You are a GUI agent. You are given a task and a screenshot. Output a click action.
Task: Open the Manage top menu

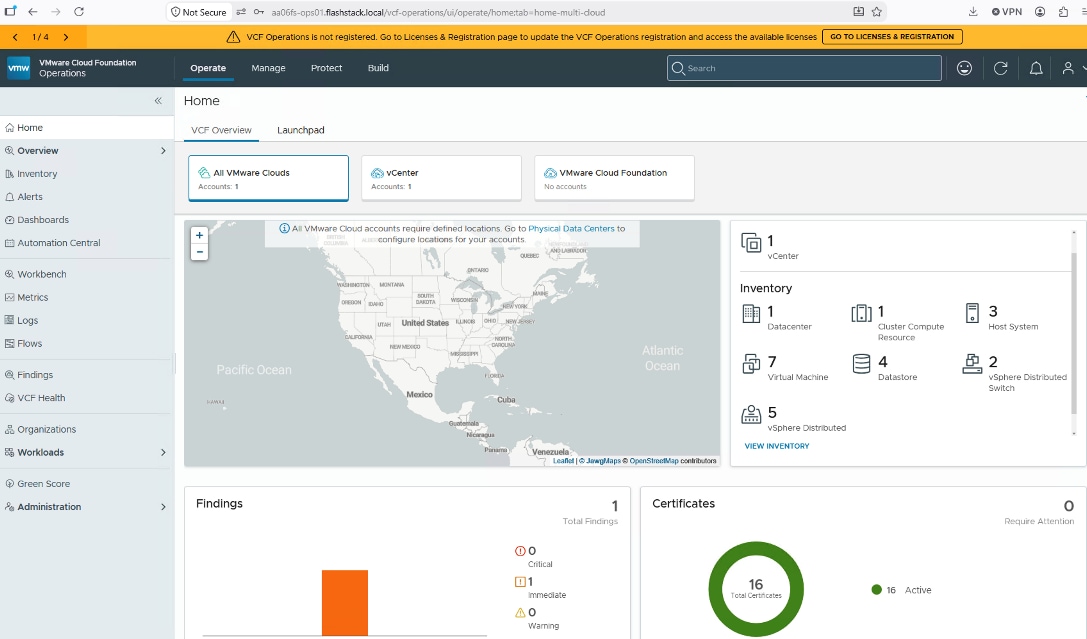pyautogui.click(x=268, y=68)
